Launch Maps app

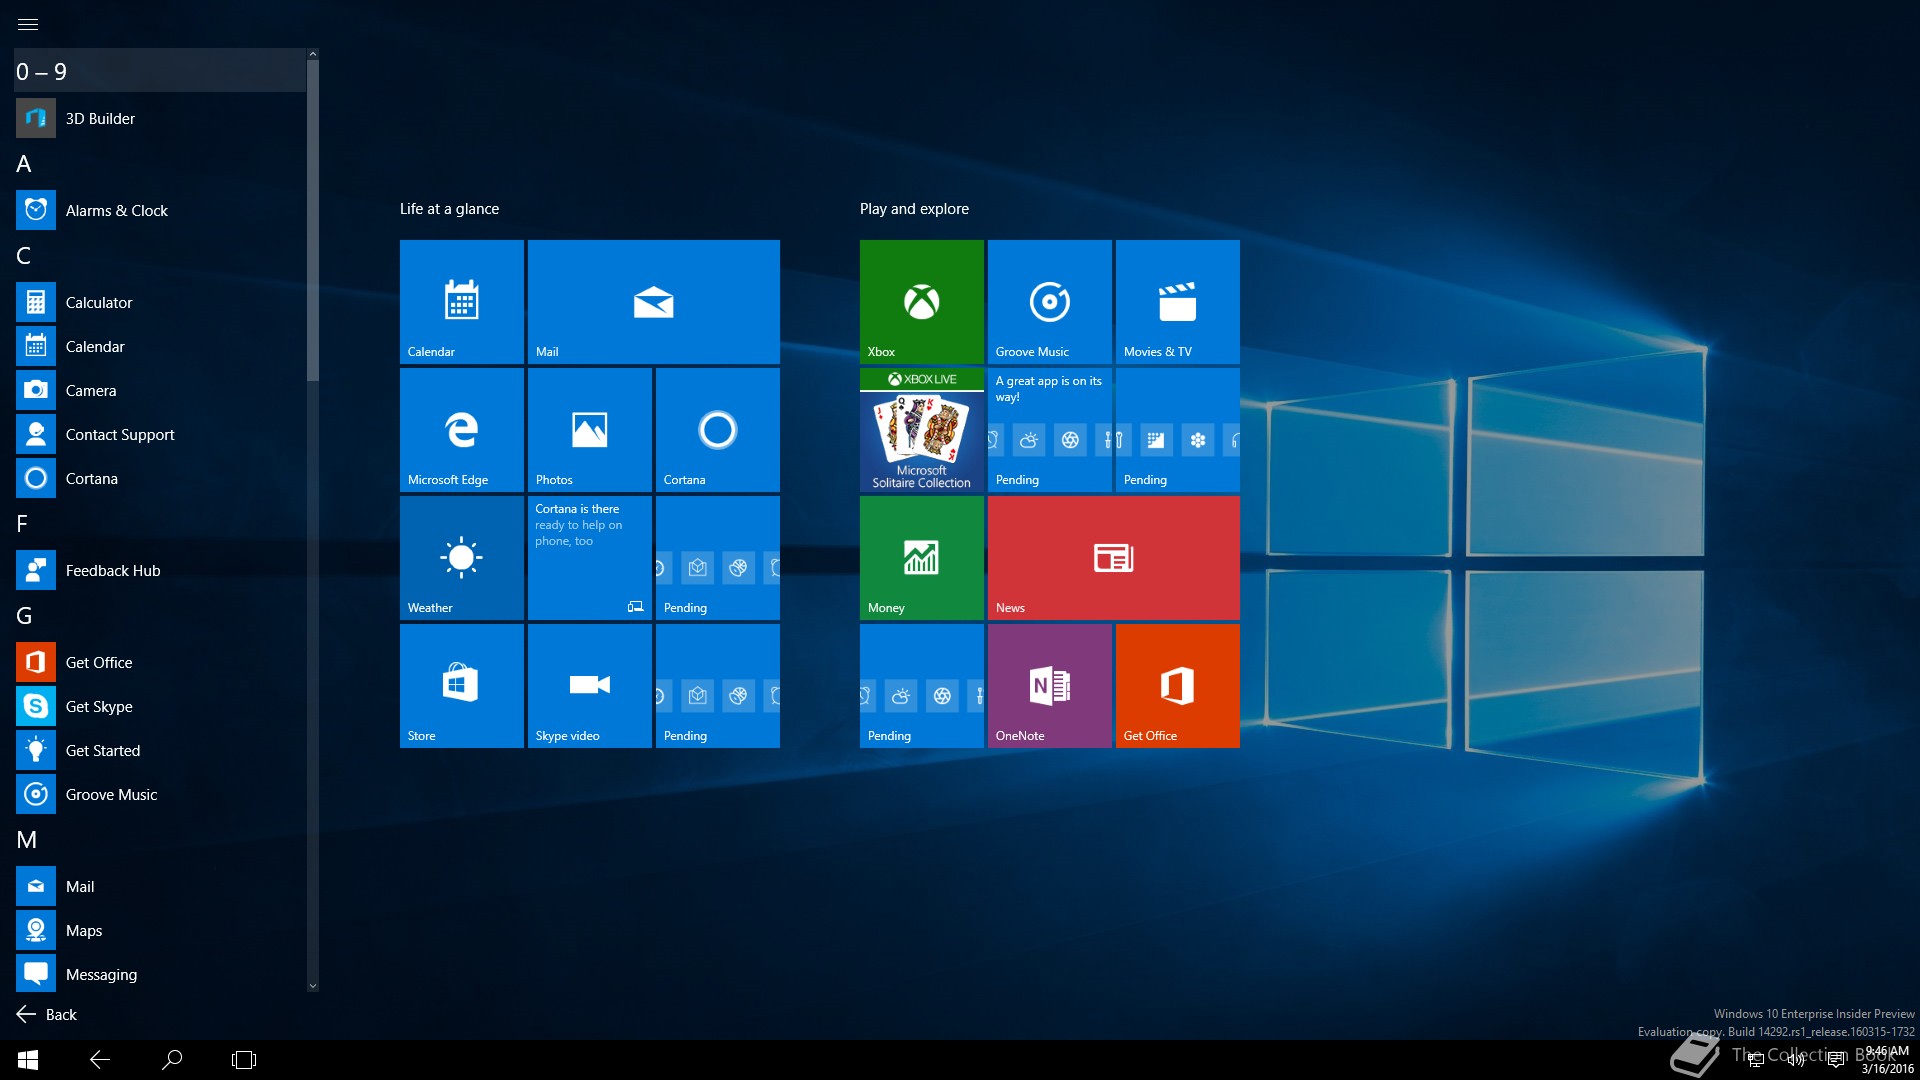160,930
